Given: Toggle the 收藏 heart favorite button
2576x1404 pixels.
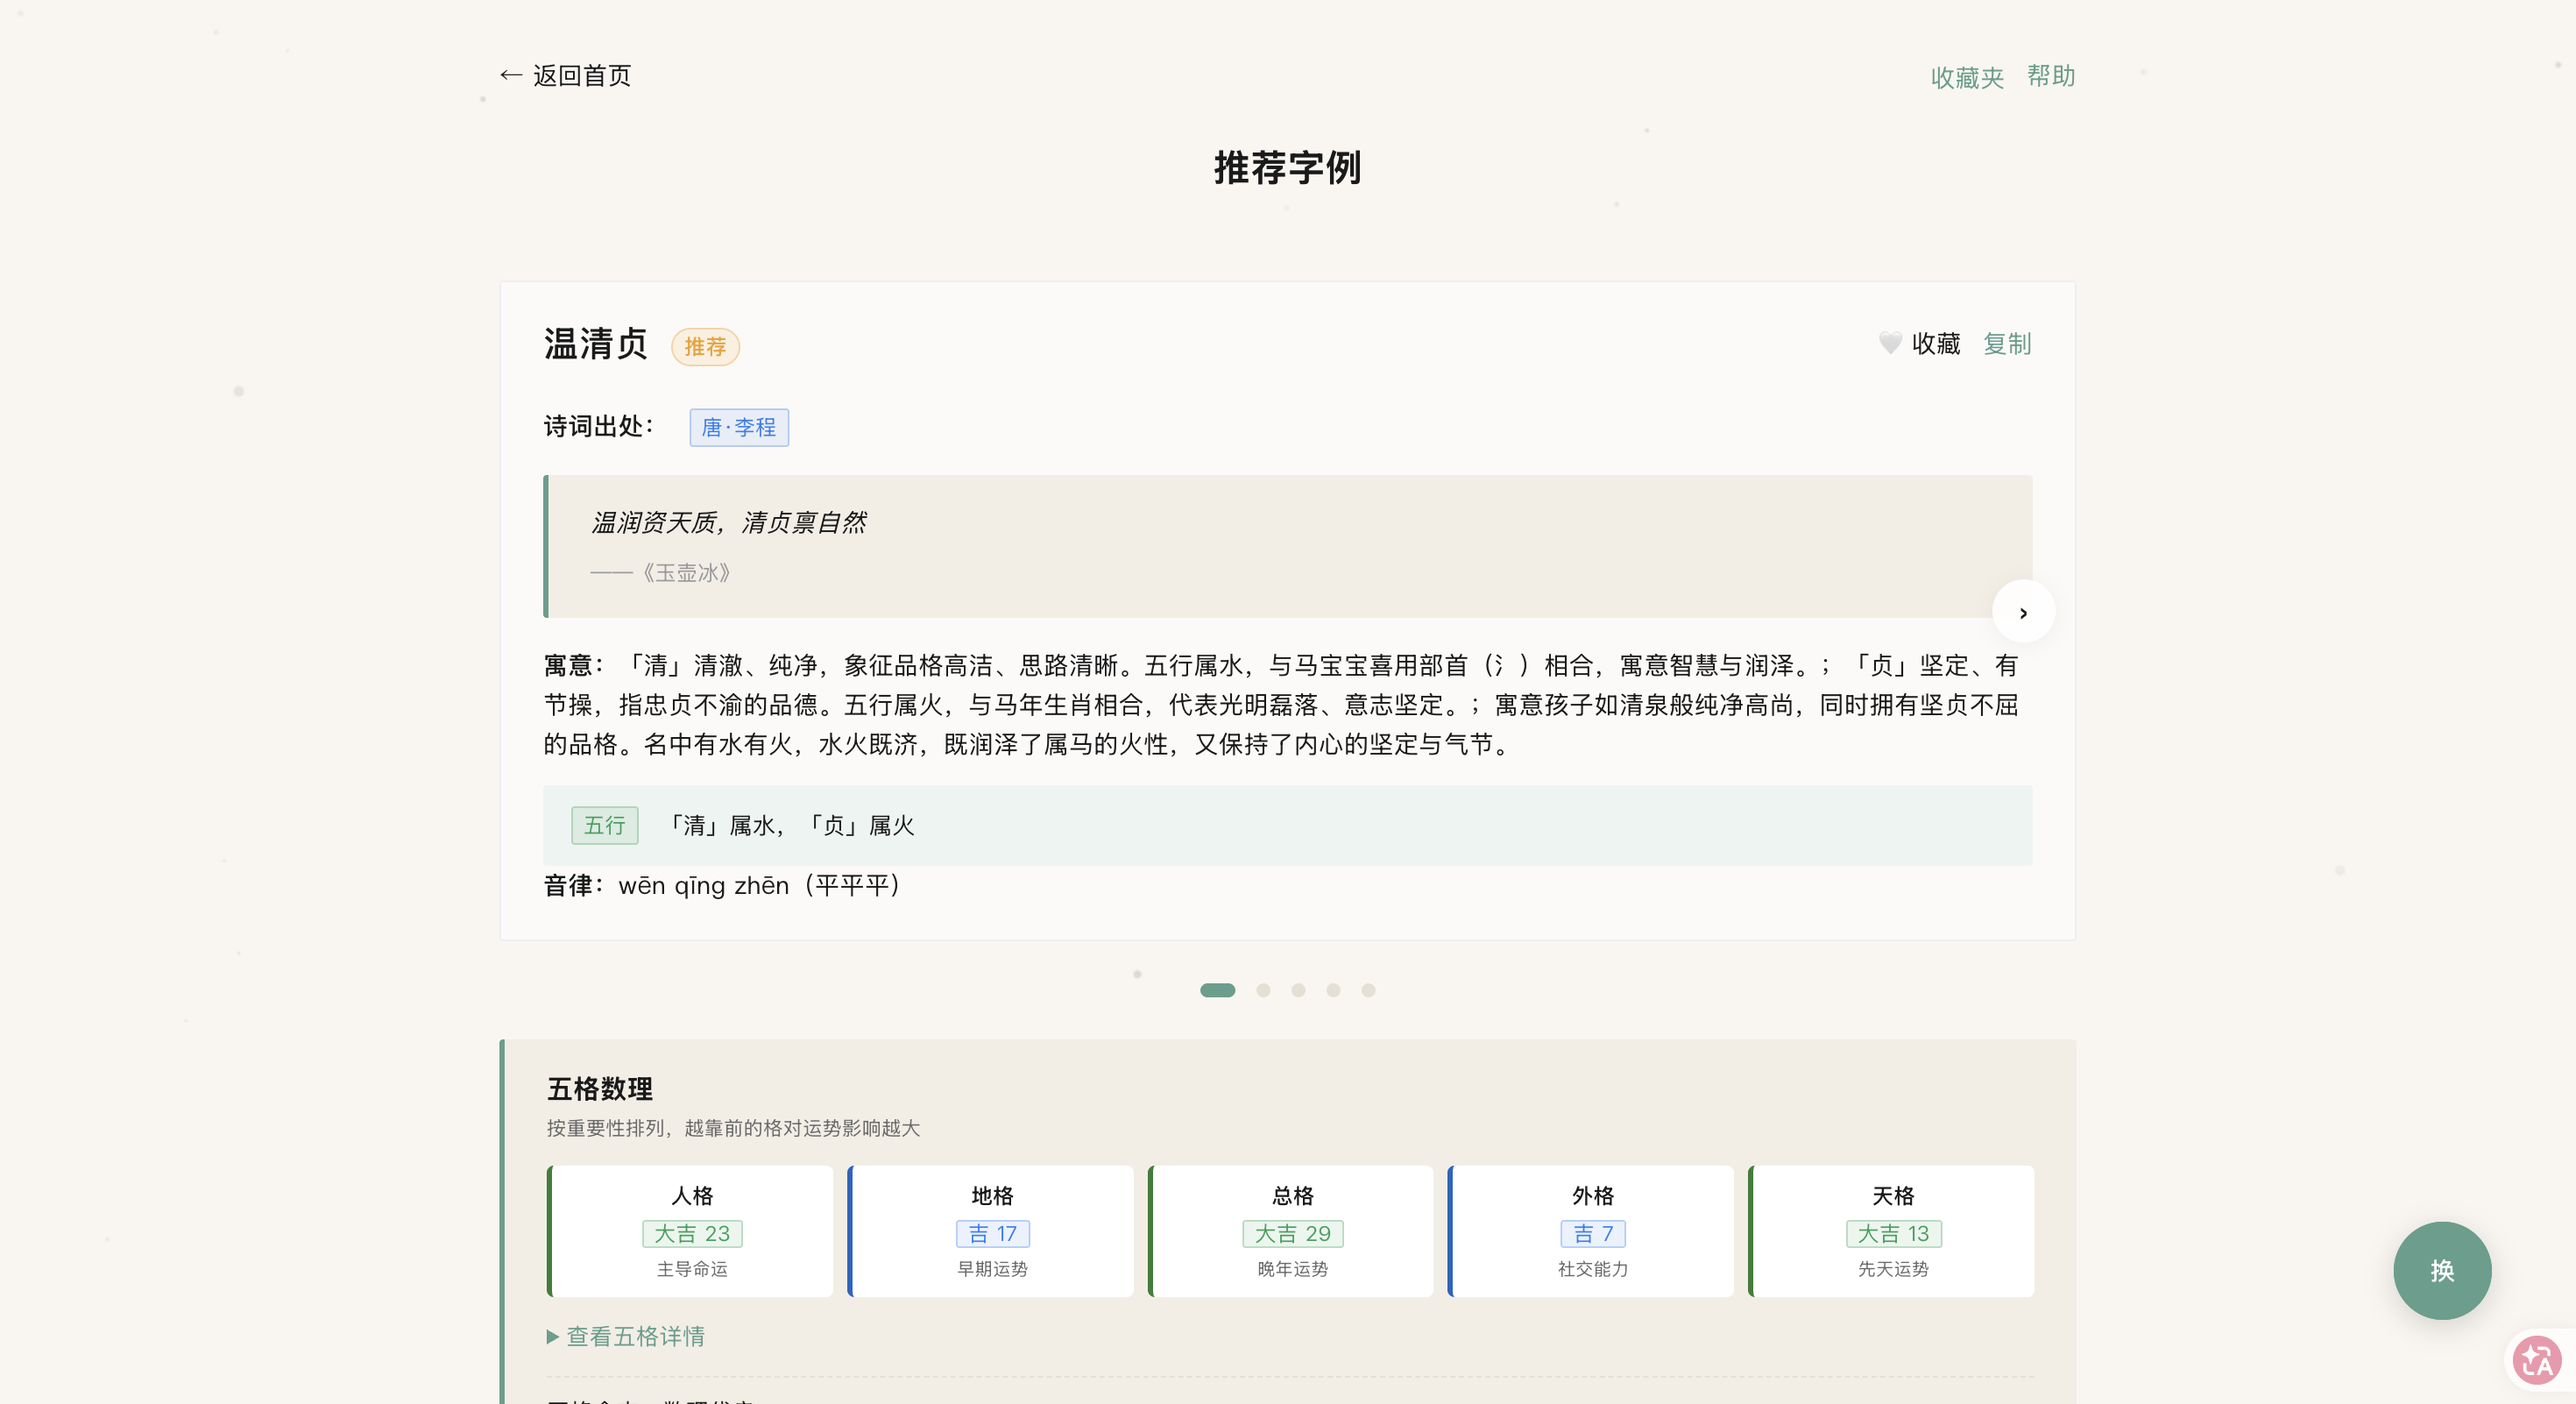Looking at the screenshot, I should [x=1919, y=344].
